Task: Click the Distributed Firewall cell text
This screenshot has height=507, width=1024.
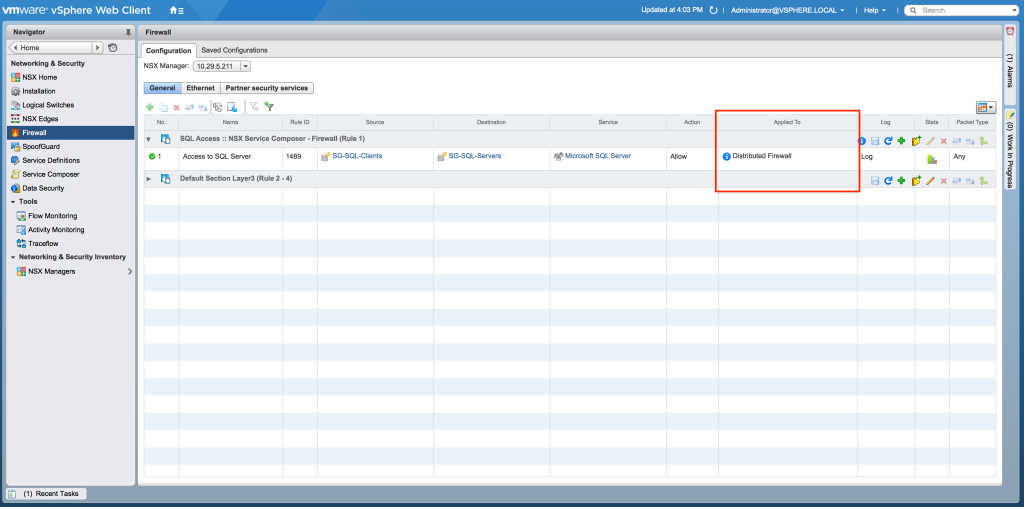Action: point(762,156)
